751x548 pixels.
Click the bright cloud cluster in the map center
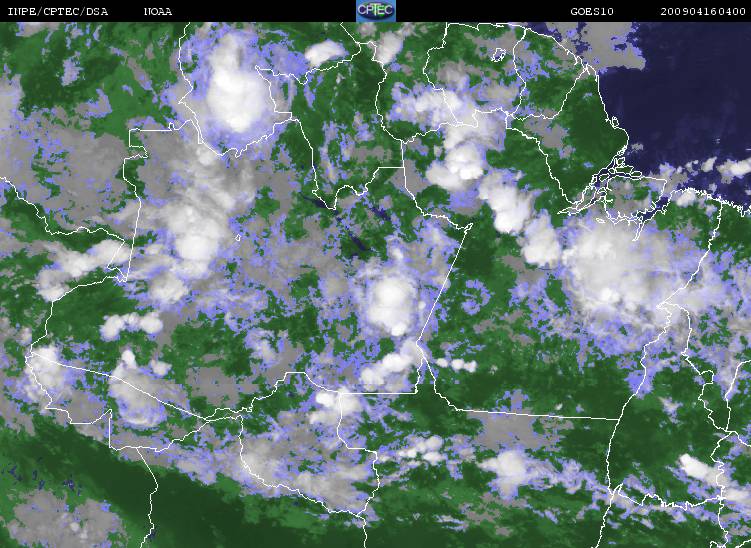point(388,300)
